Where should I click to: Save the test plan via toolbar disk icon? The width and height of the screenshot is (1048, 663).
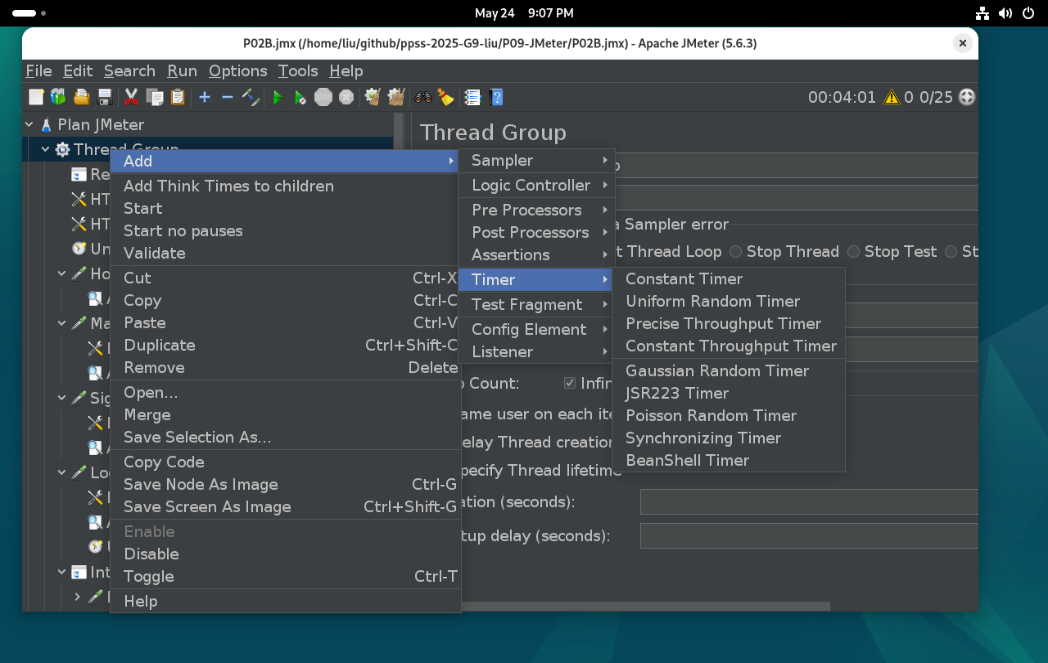click(104, 98)
